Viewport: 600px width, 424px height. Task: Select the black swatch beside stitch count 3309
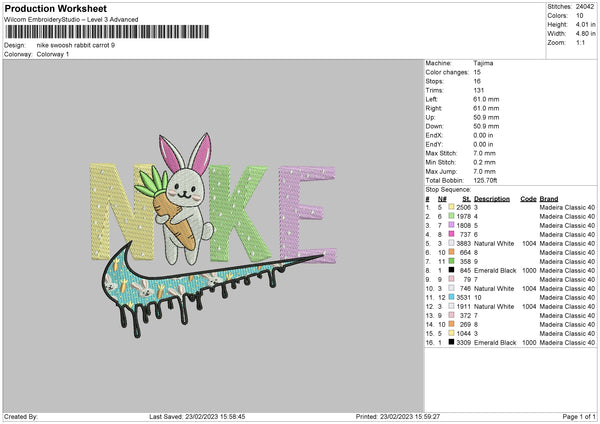coord(451,342)
